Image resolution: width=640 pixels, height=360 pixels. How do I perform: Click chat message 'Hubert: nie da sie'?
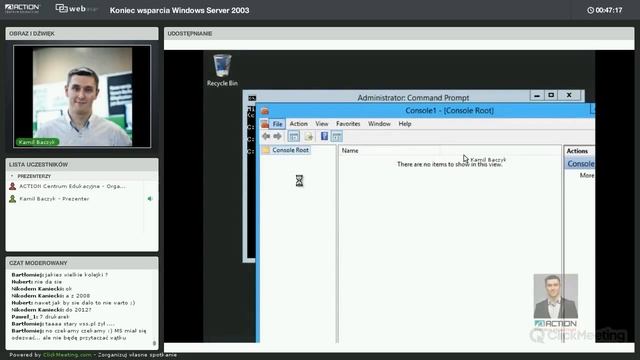(37, 282)
